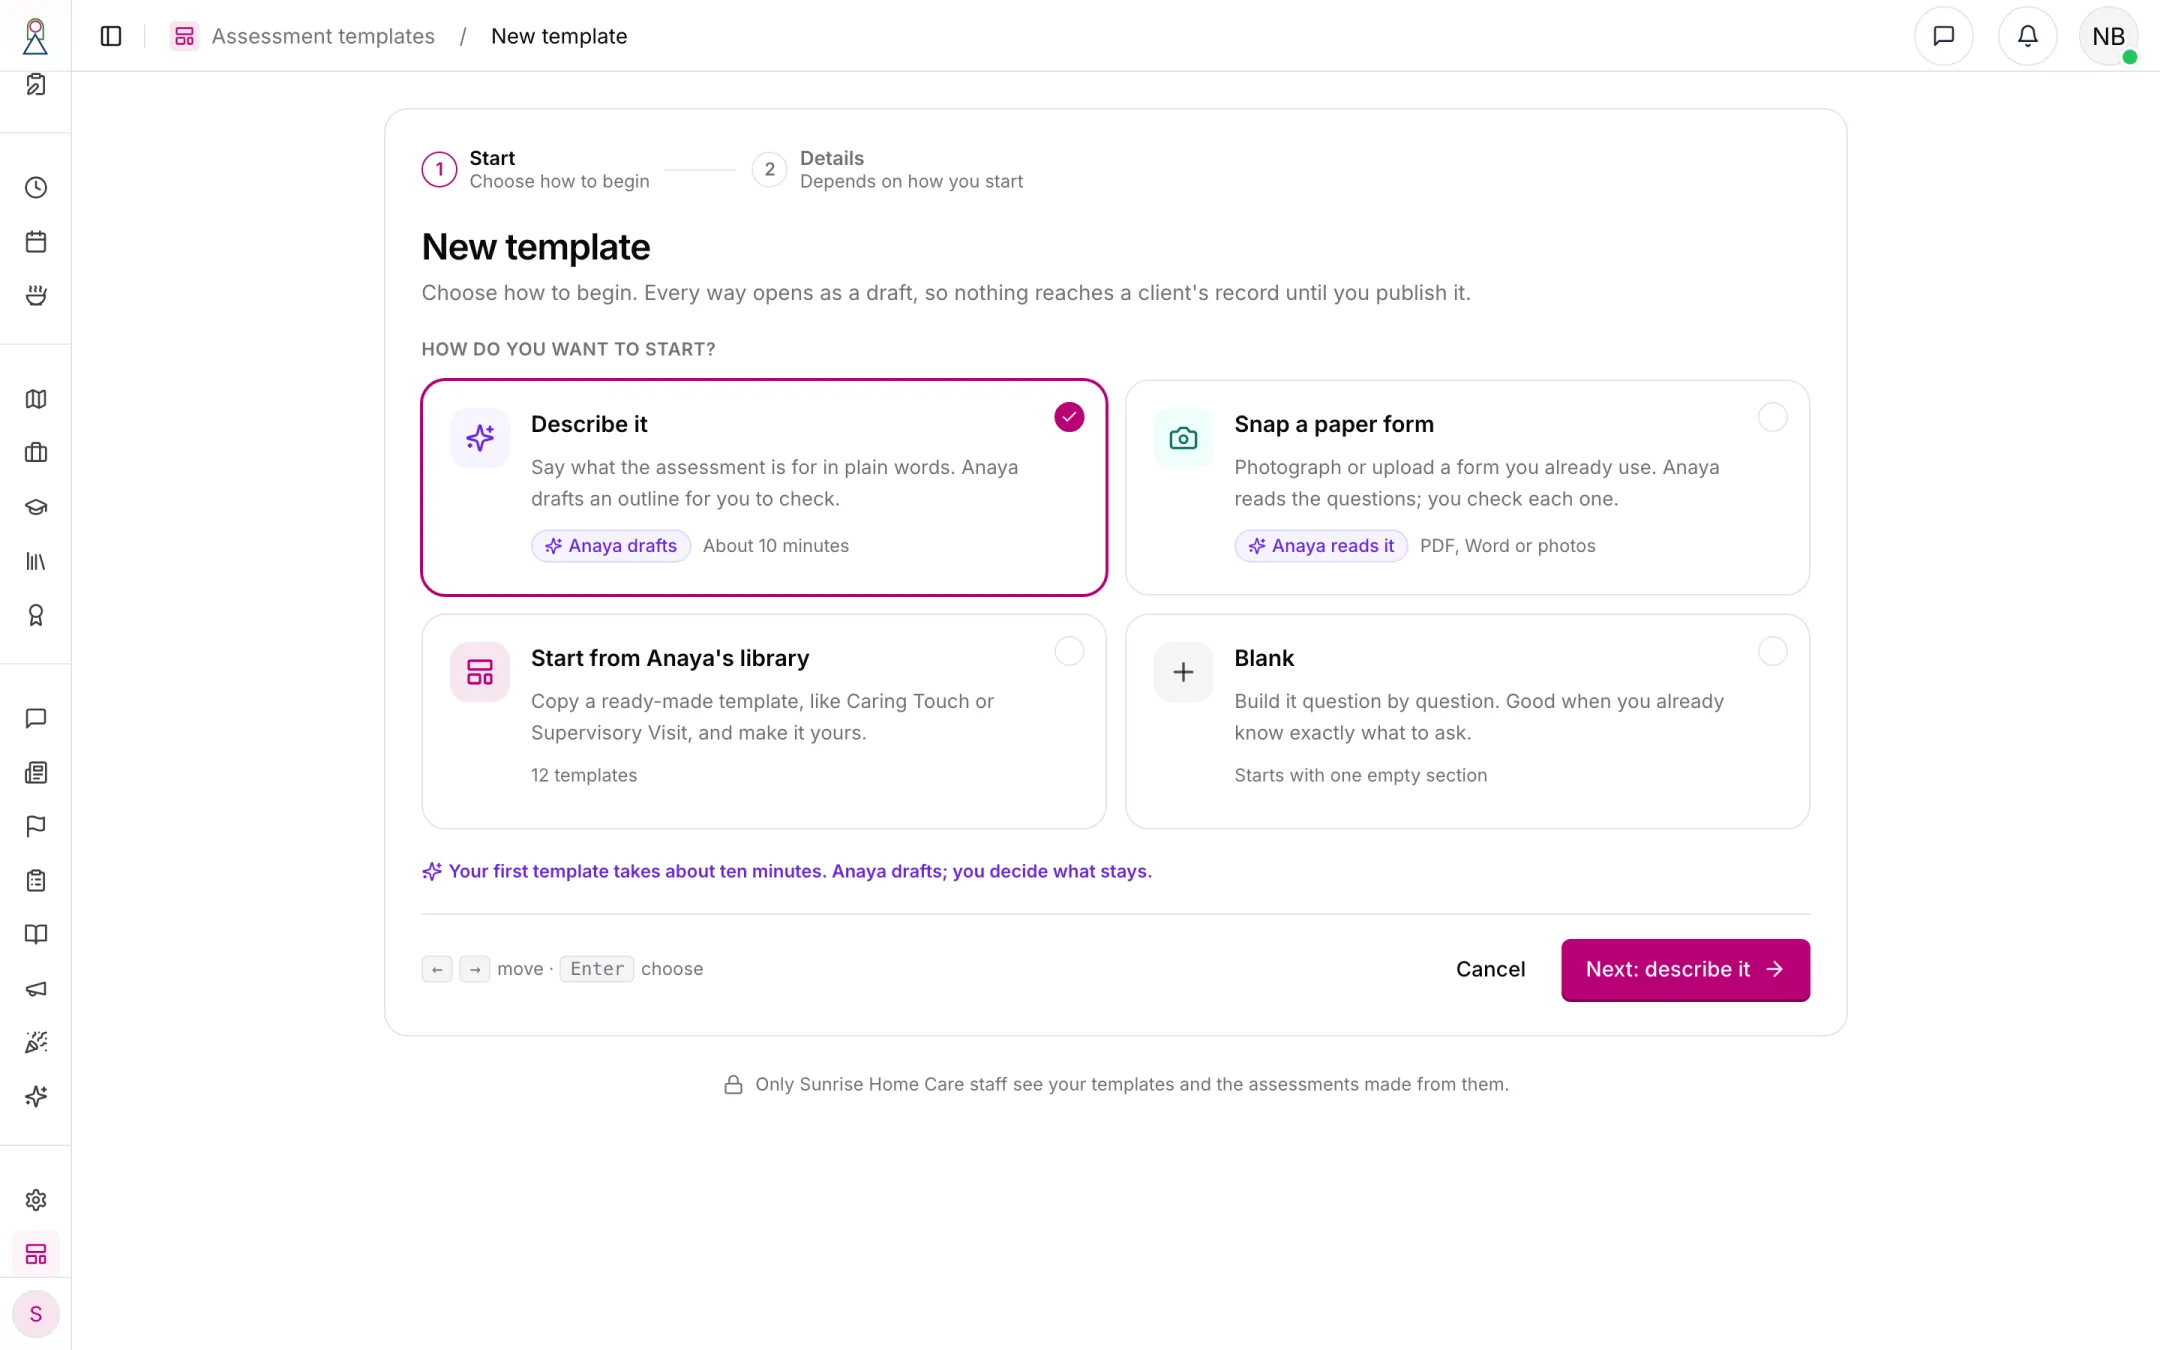2160x1350 pixels.
Task: Open the chat messages icon in header
Action: (1943, 36)
